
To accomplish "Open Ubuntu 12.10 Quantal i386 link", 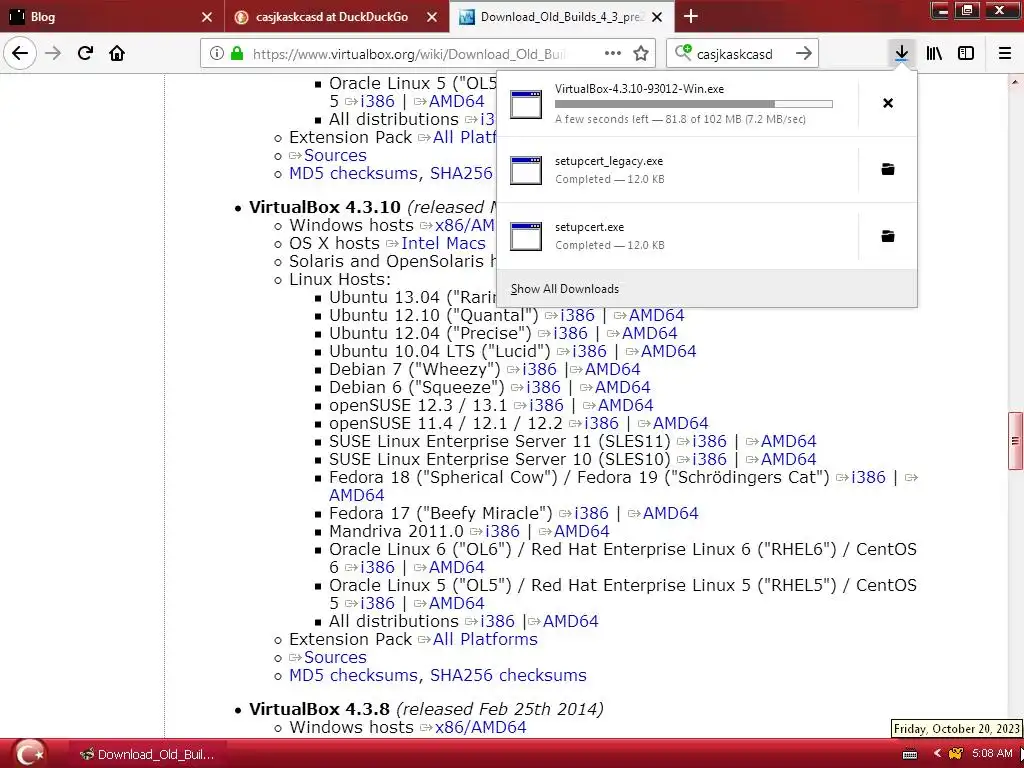I will tap(577, 315).
